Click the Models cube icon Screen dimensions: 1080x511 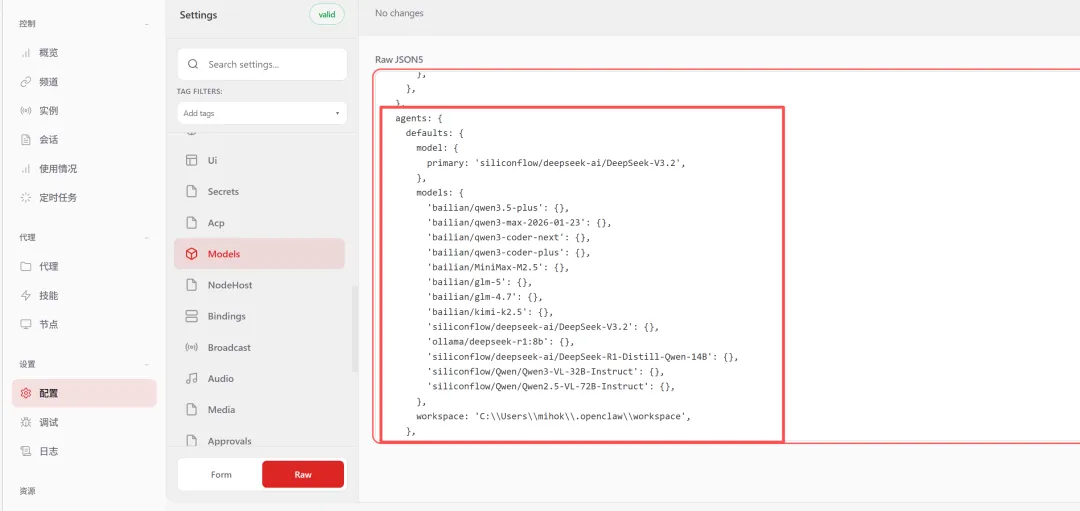(191, 254)
